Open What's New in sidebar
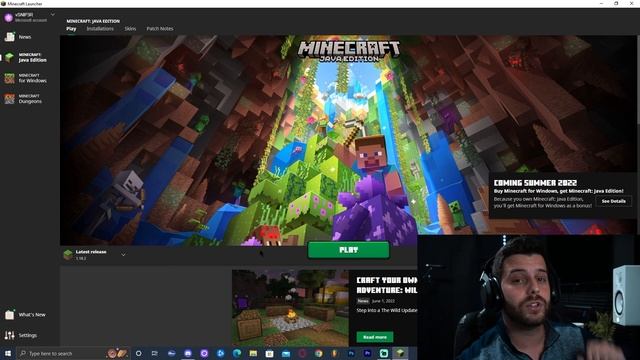This screenshot has height=360, width=640. 25,315
